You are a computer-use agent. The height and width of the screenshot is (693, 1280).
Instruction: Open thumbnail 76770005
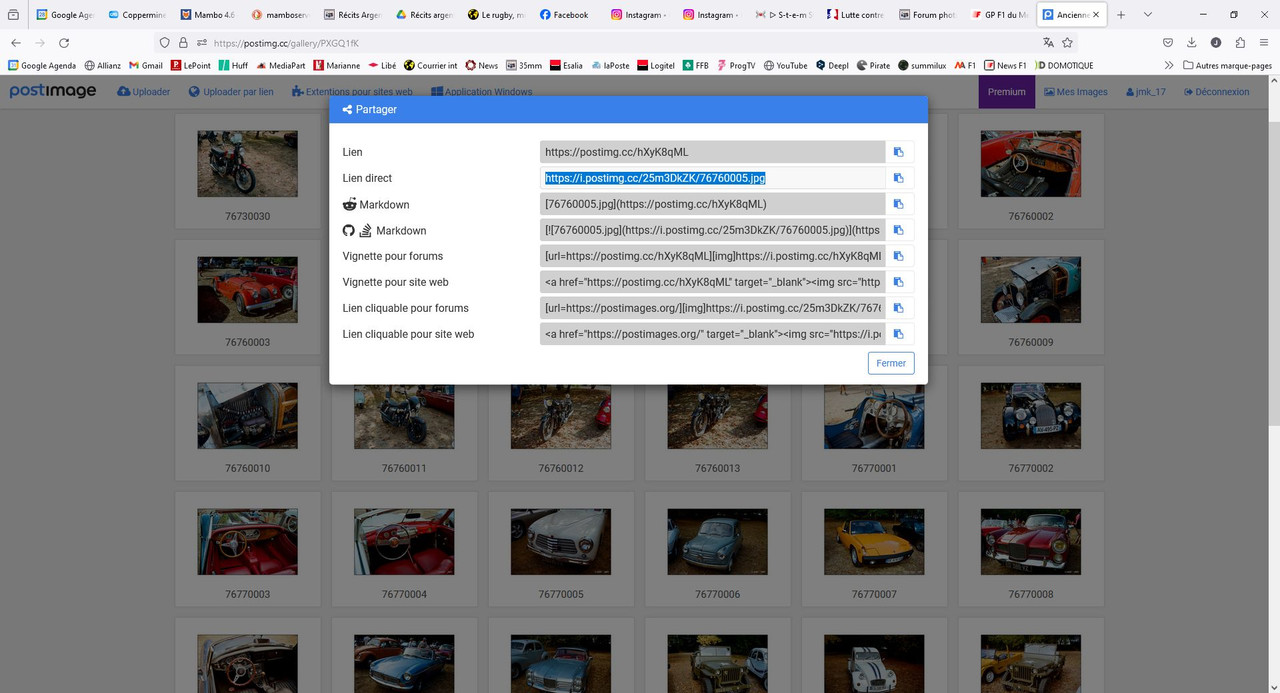561,542
